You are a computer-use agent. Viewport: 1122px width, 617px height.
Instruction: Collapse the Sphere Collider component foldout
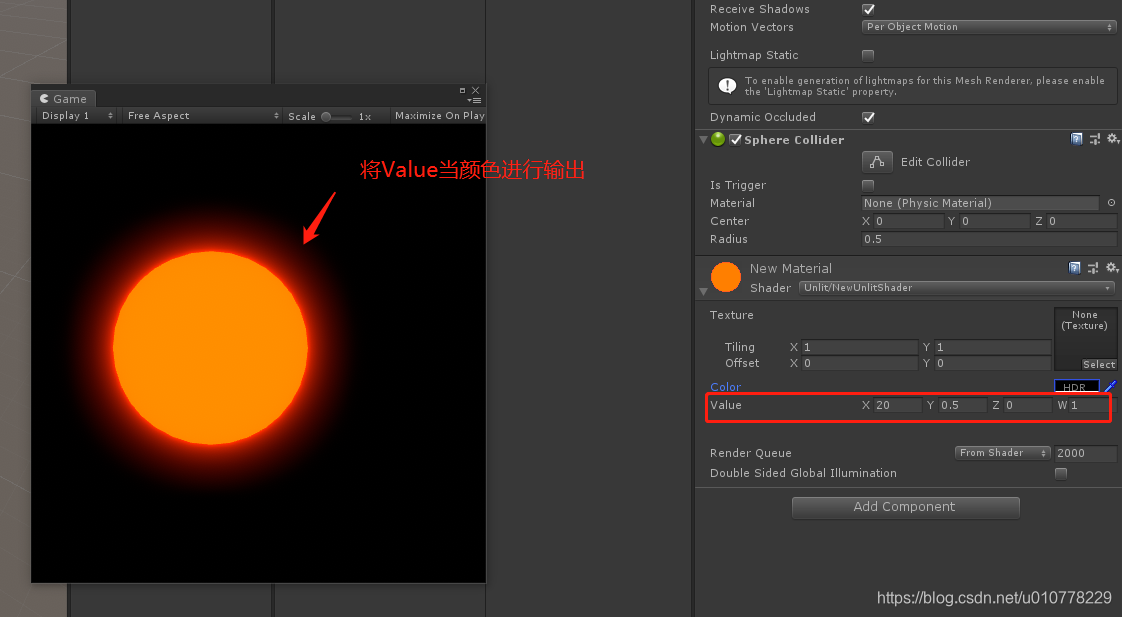click(x=703, y=139)
